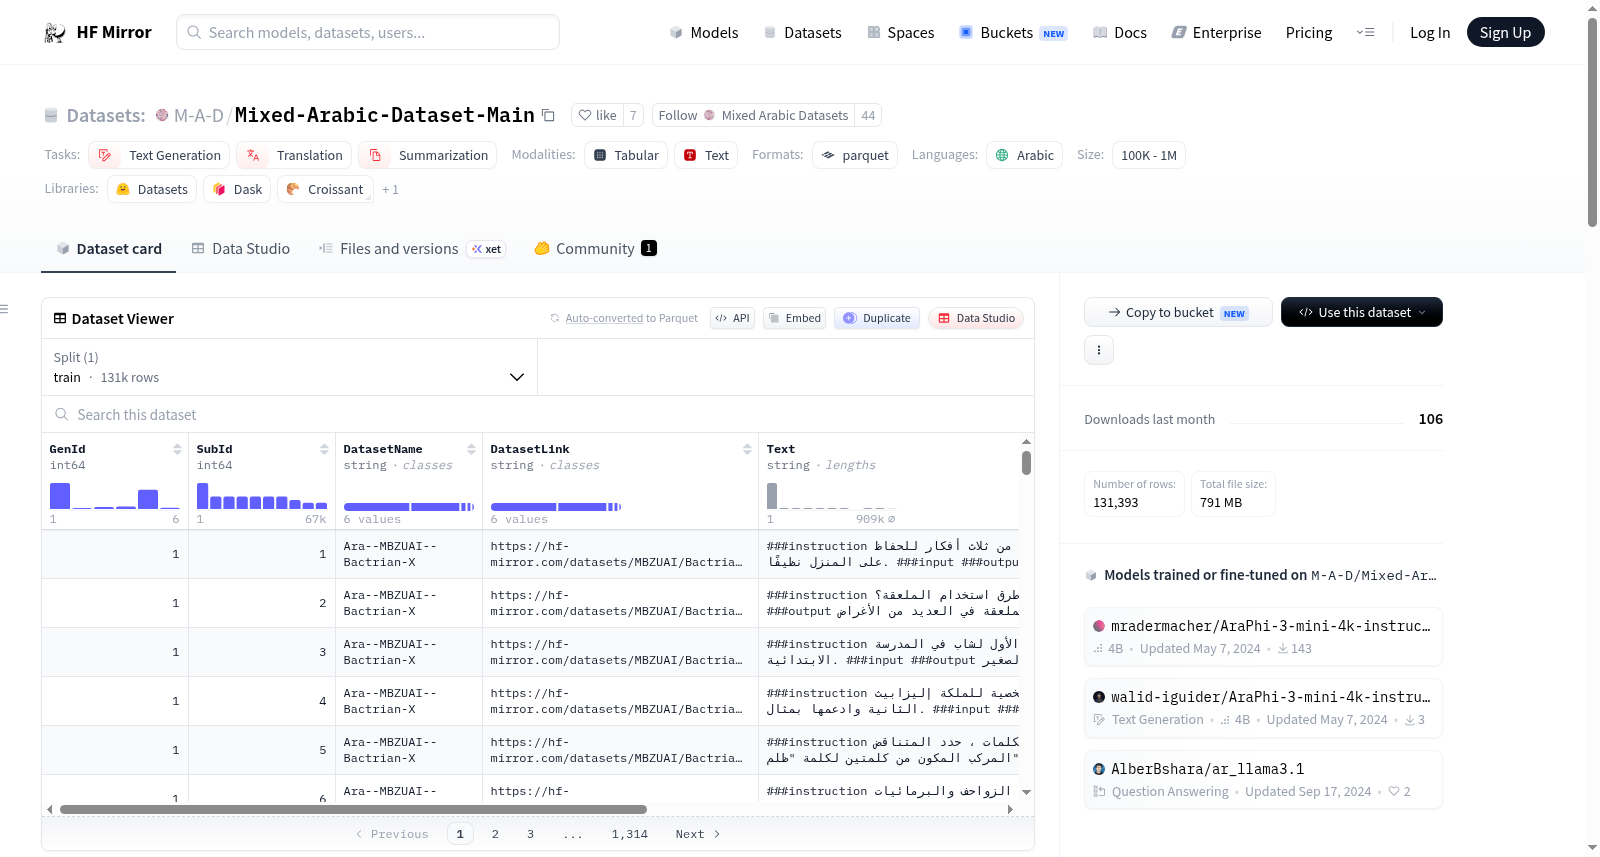Sort the DatasetName column
The width and height of the screenshot is (1600, 857).
471,449
